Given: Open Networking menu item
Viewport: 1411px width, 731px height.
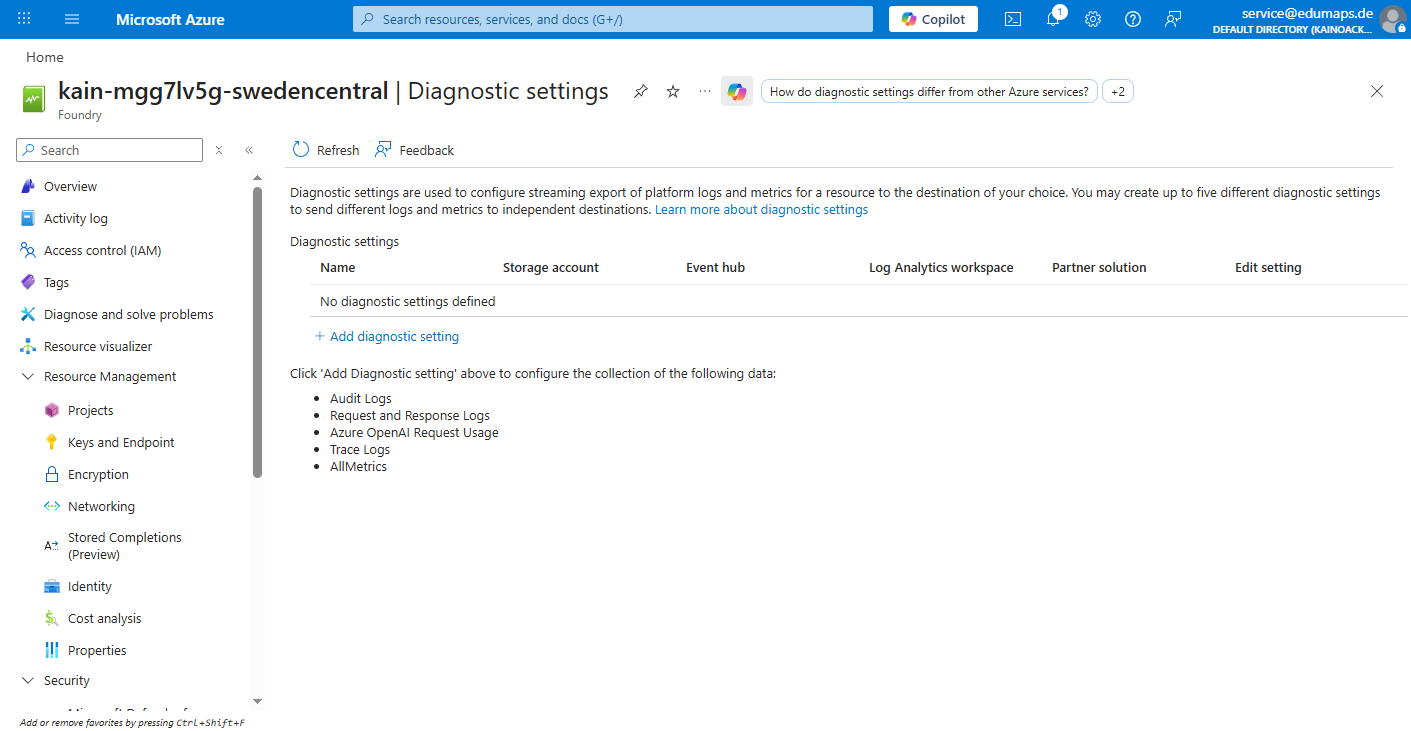Looking at the screenshot, I should pos(101,507).
